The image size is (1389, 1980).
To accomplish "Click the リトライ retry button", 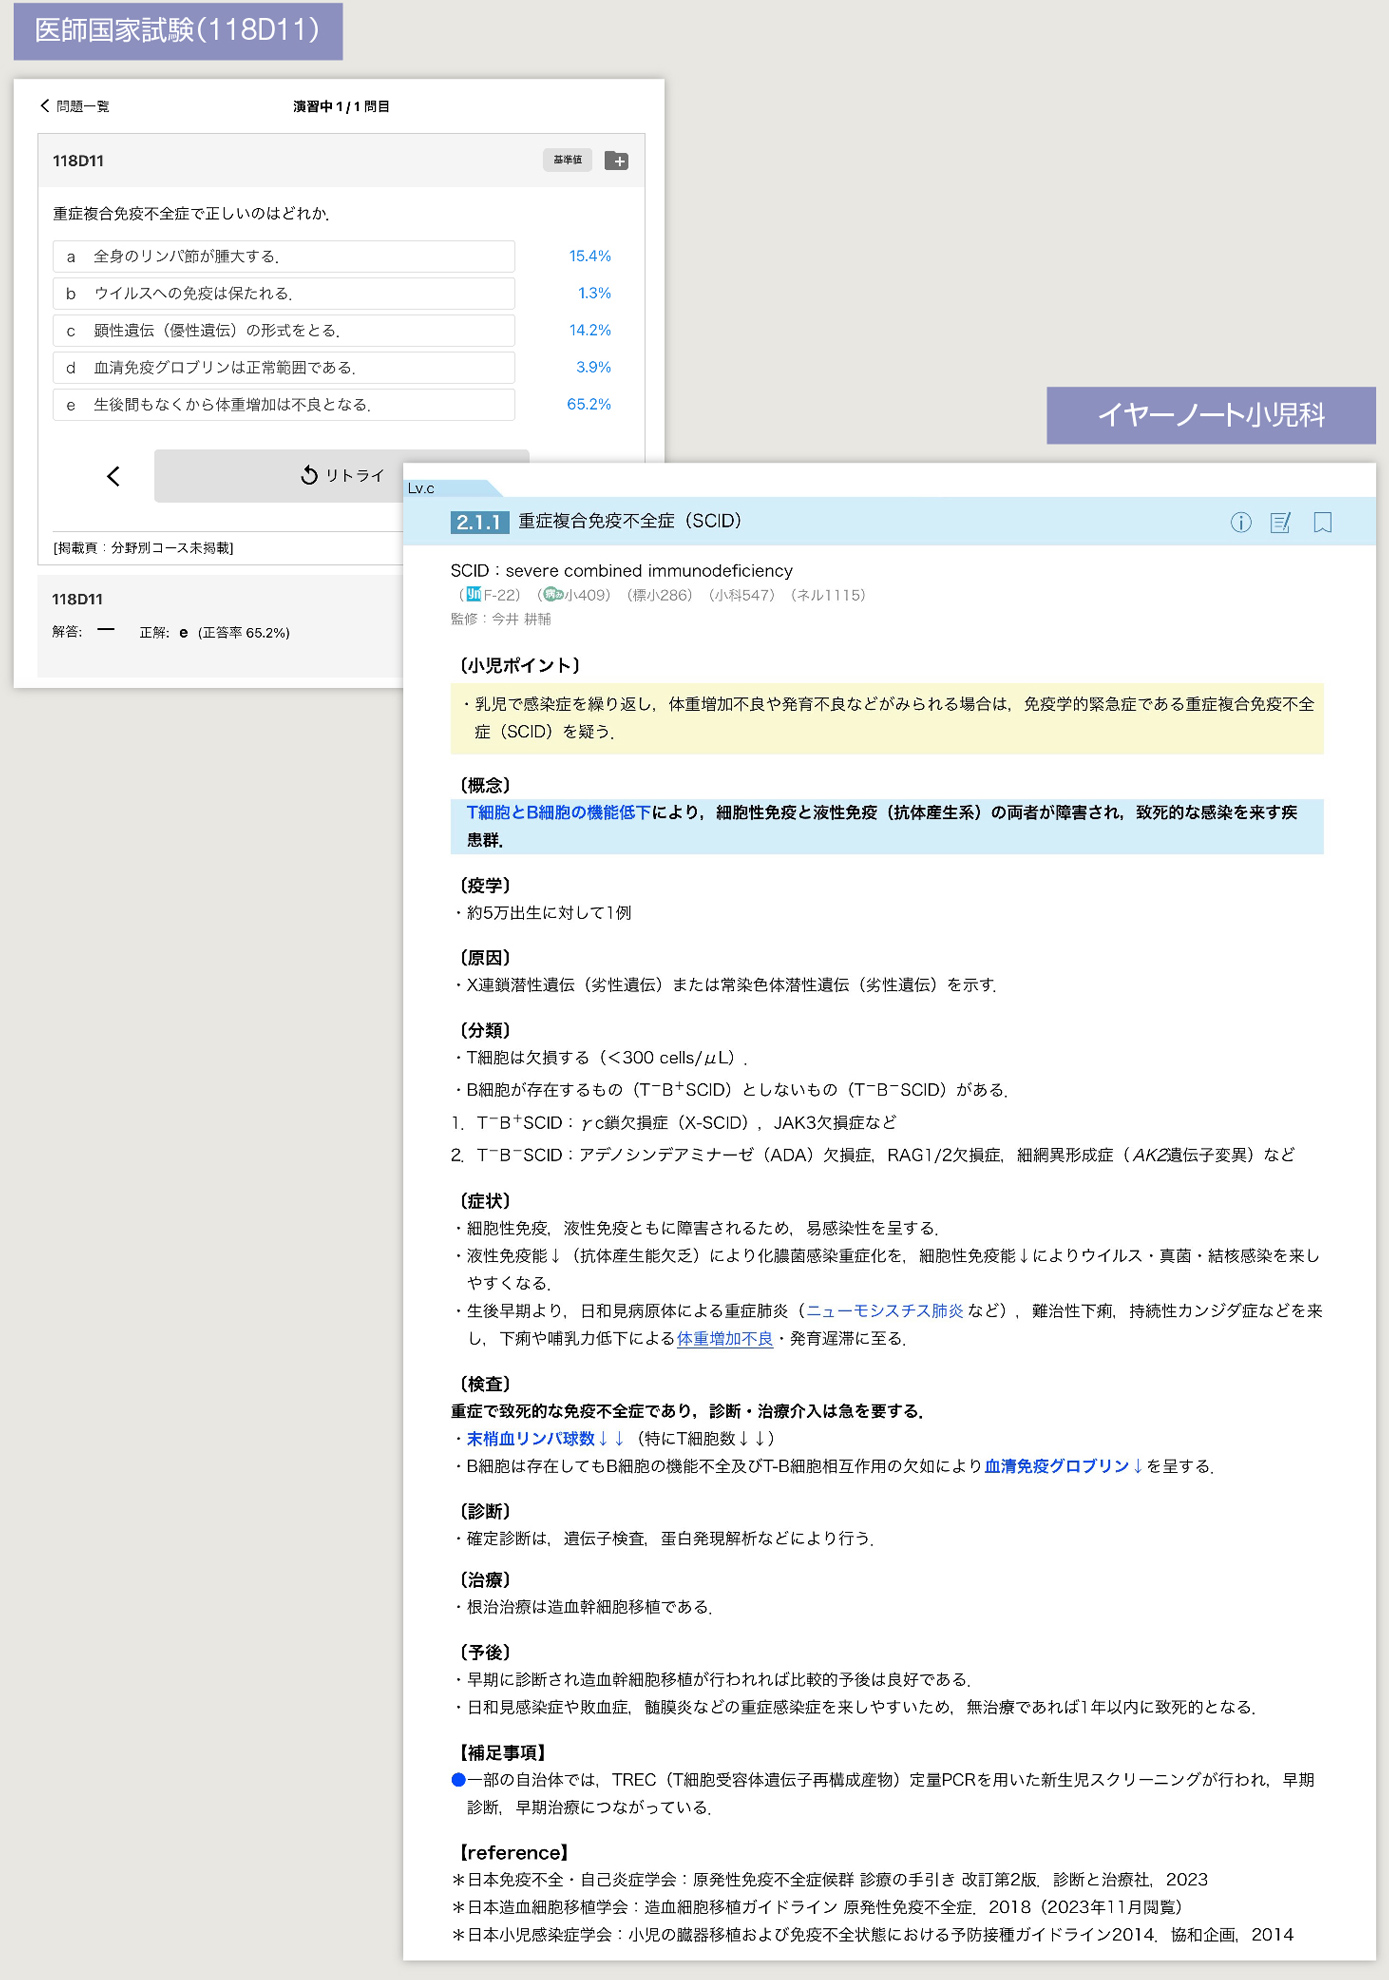I will [341, 476].
